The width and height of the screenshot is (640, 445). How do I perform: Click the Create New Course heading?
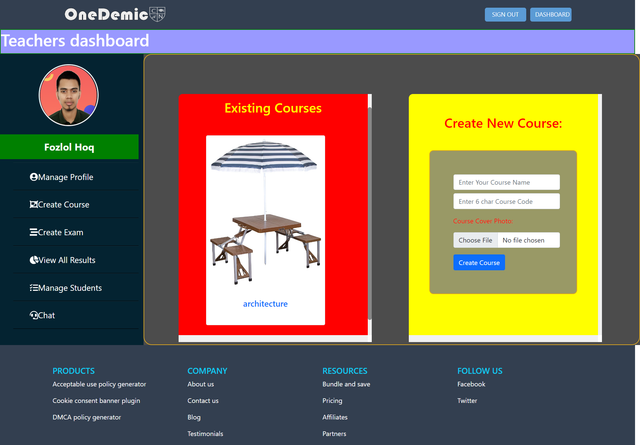(x=503, y=123)
